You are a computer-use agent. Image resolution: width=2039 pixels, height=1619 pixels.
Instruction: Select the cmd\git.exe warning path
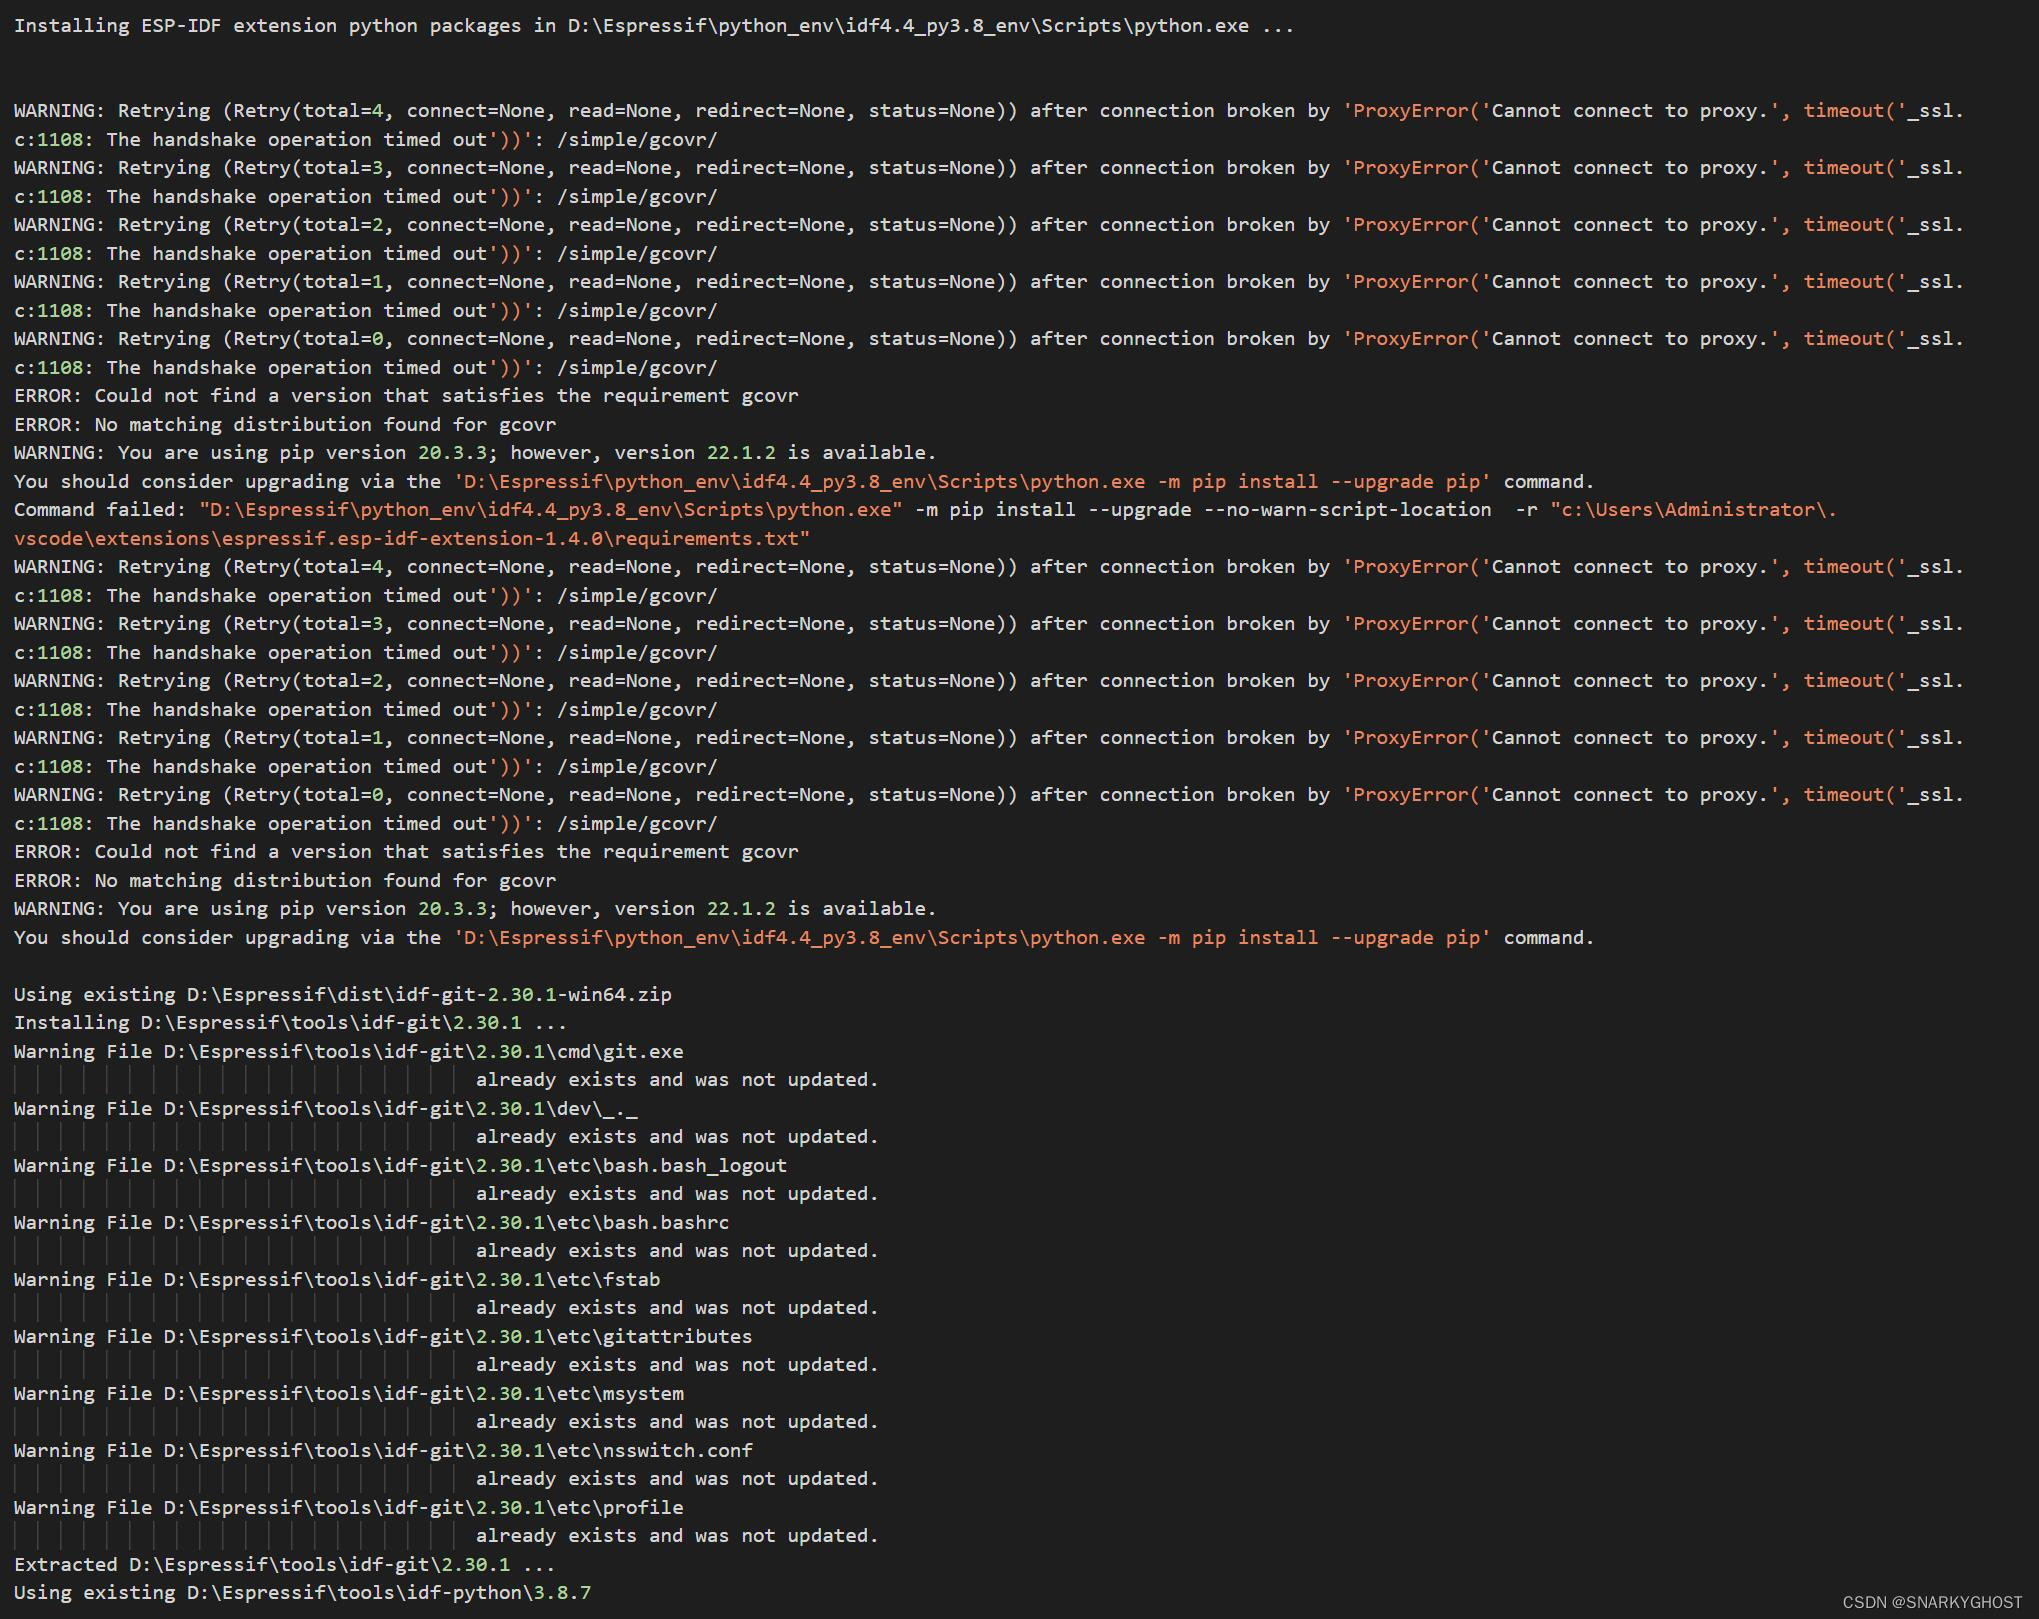[348, 1051]
